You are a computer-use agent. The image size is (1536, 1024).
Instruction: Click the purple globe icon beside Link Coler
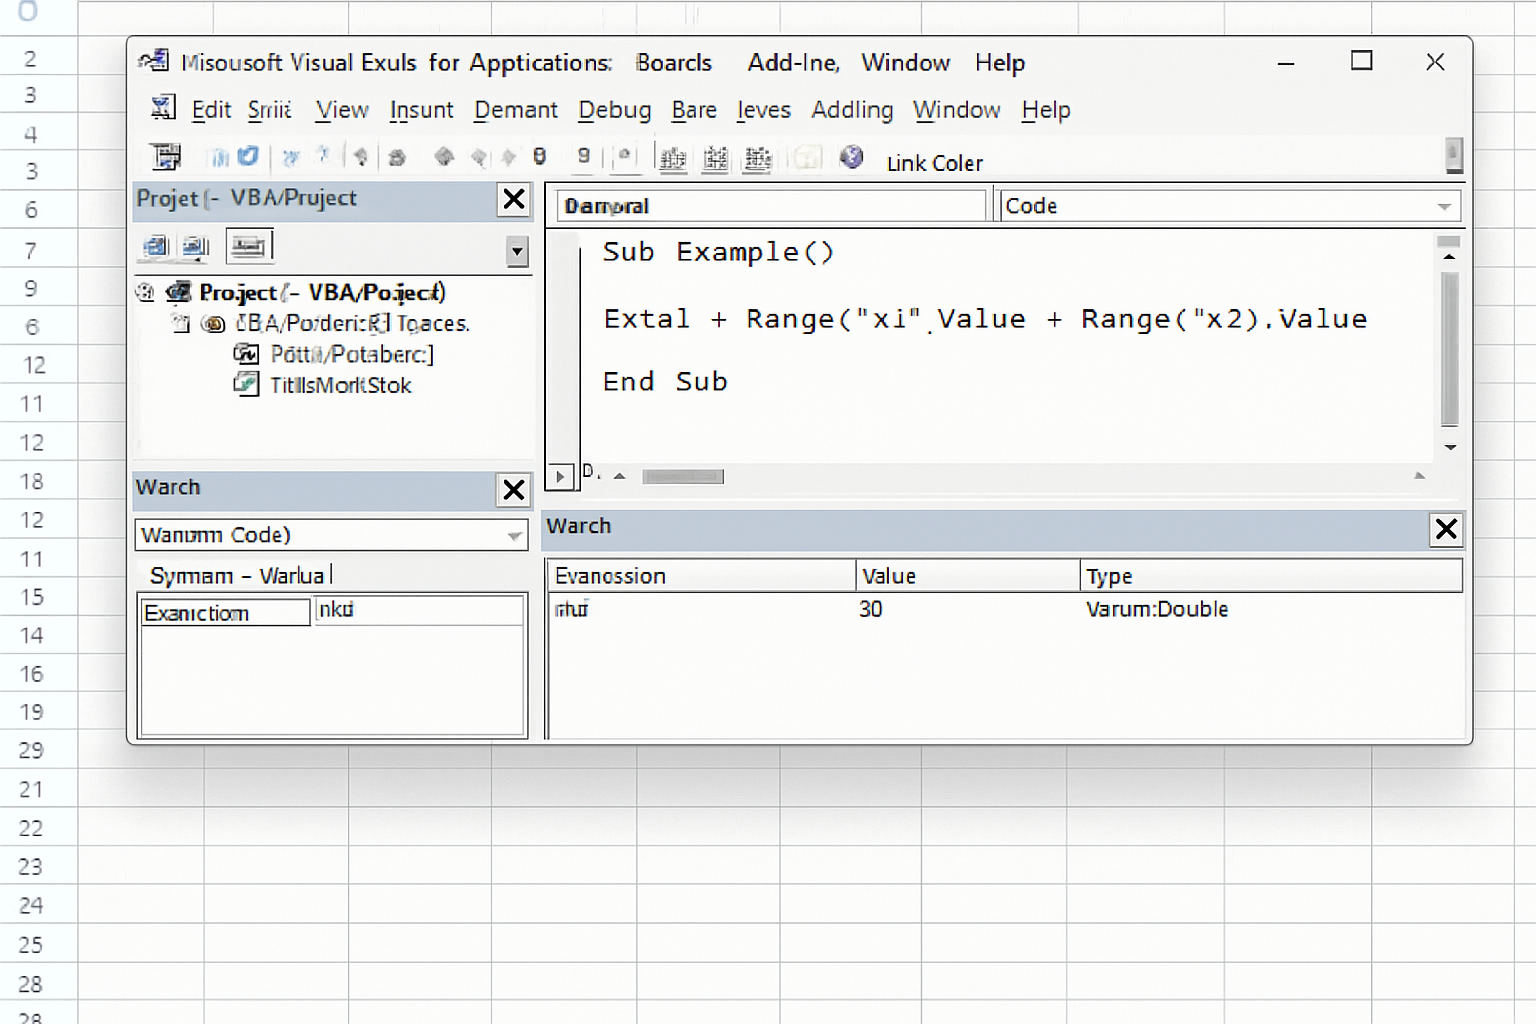851,157
